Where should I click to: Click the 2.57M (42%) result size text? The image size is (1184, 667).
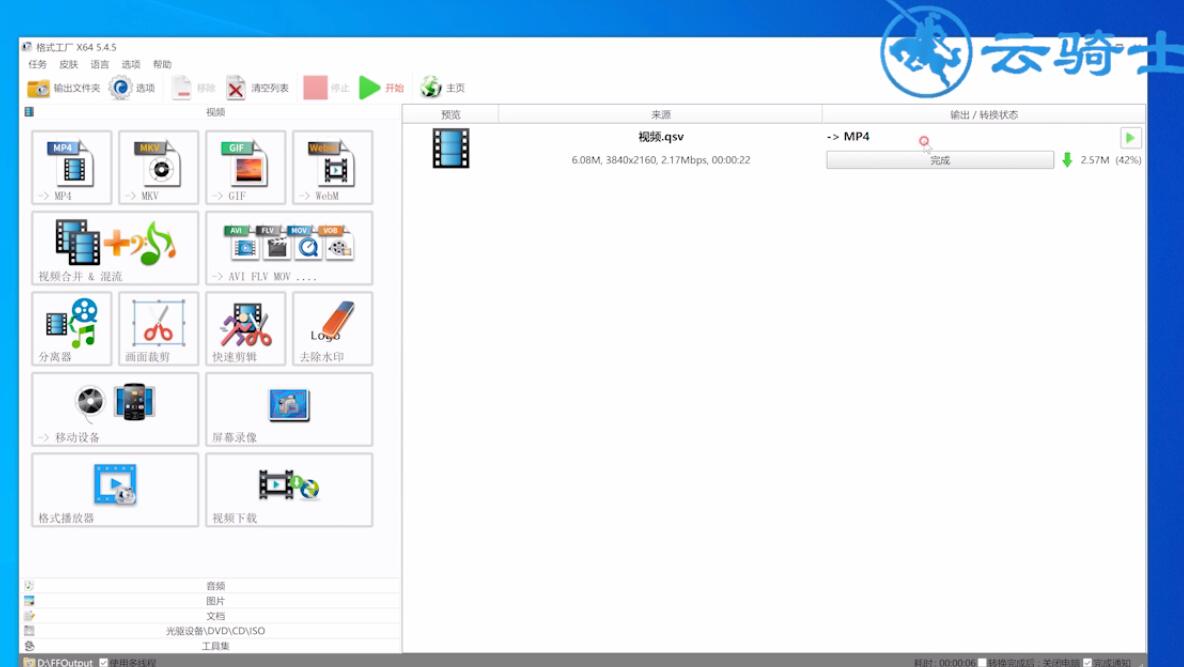point(1111,160)
